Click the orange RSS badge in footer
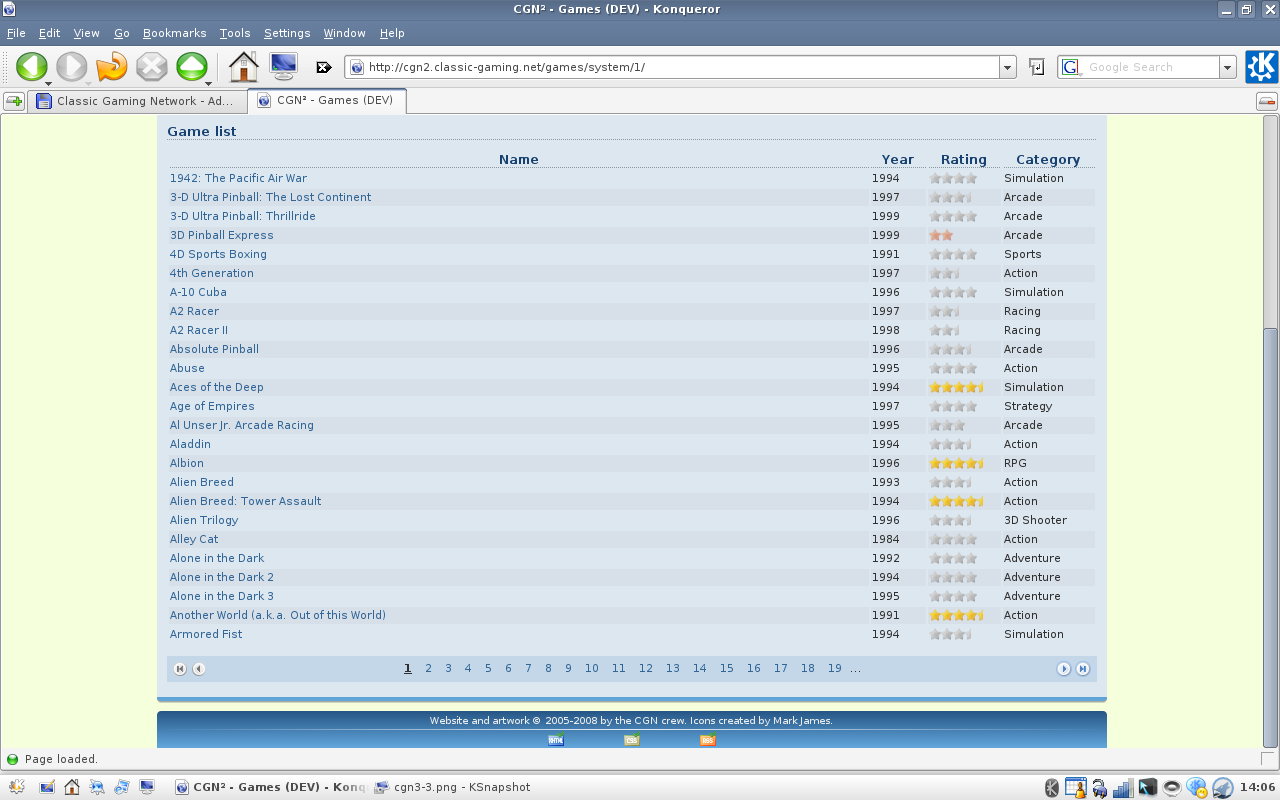 [x=707, y=740]
